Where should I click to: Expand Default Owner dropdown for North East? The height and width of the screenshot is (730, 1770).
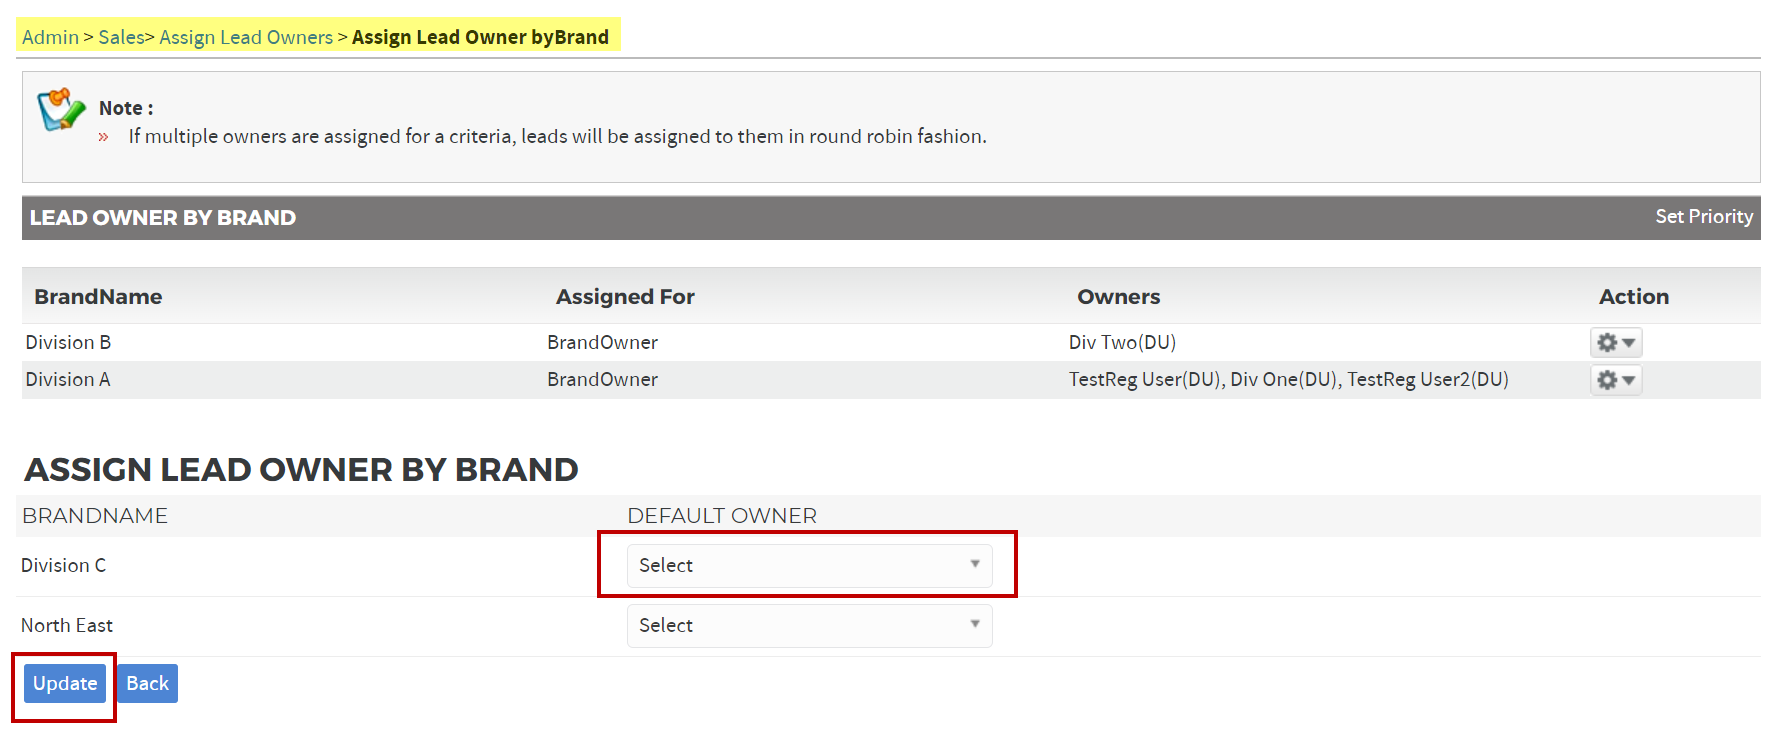pyautogui.click(x=809, y=626)
